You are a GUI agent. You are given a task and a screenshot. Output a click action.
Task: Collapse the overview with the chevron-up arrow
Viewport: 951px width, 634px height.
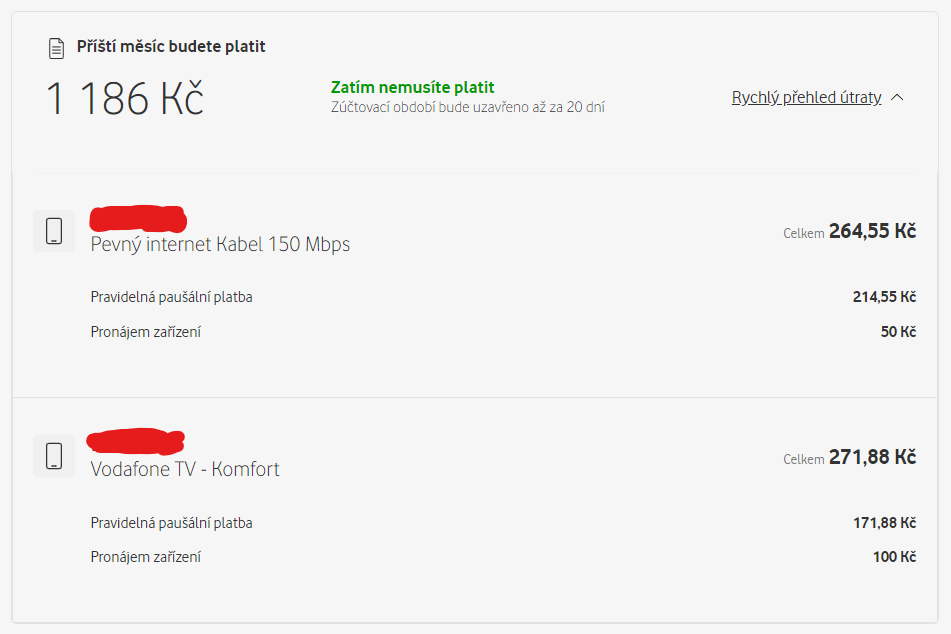(898, 97)
